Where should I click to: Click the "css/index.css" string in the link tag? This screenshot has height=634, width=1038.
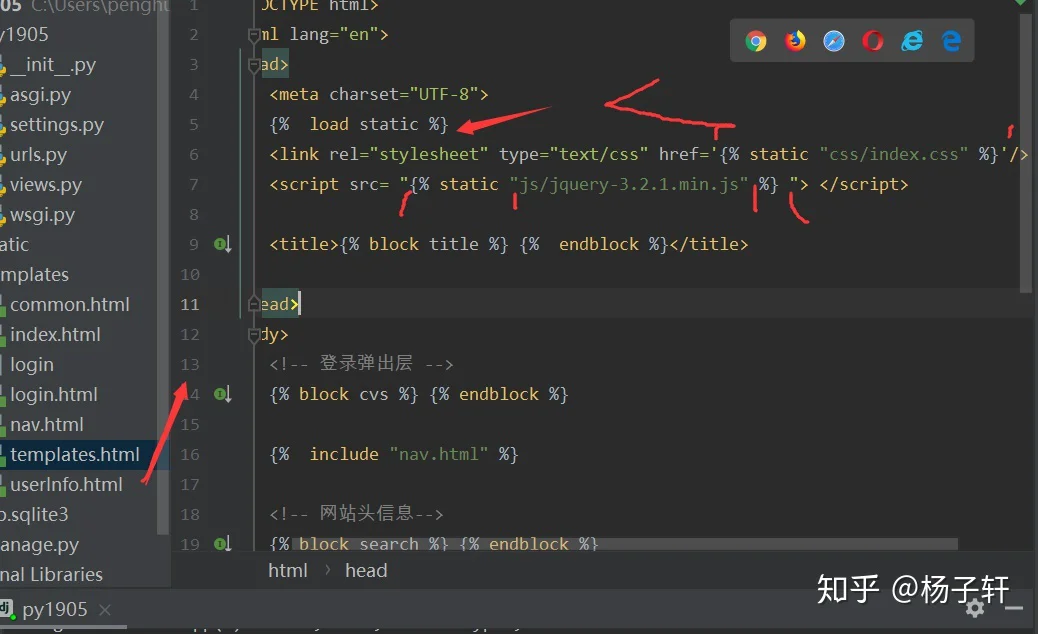[x=894, y=155]
